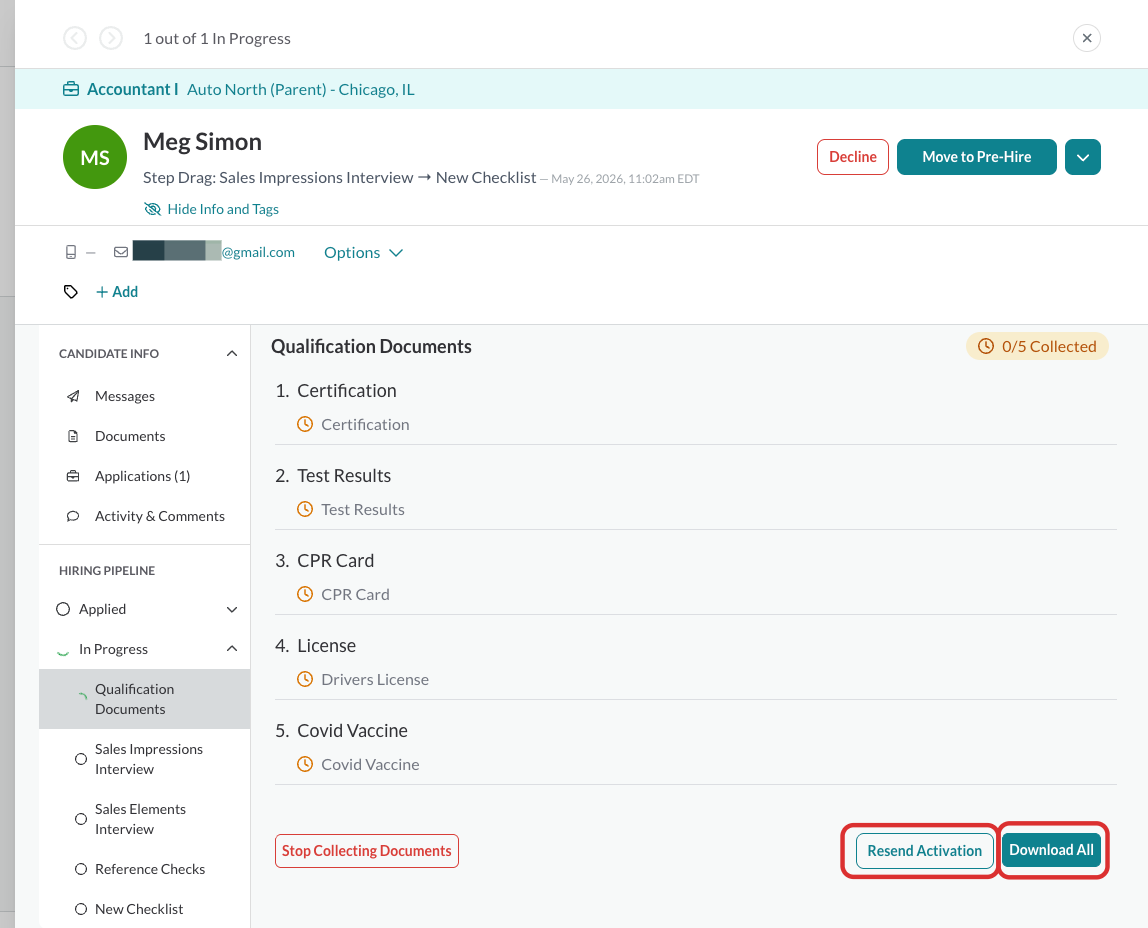Image resolution: width=1148 pixels, height=928 pixels.
Task: Select Qualification Documents step
Action: tap(145, 699)
